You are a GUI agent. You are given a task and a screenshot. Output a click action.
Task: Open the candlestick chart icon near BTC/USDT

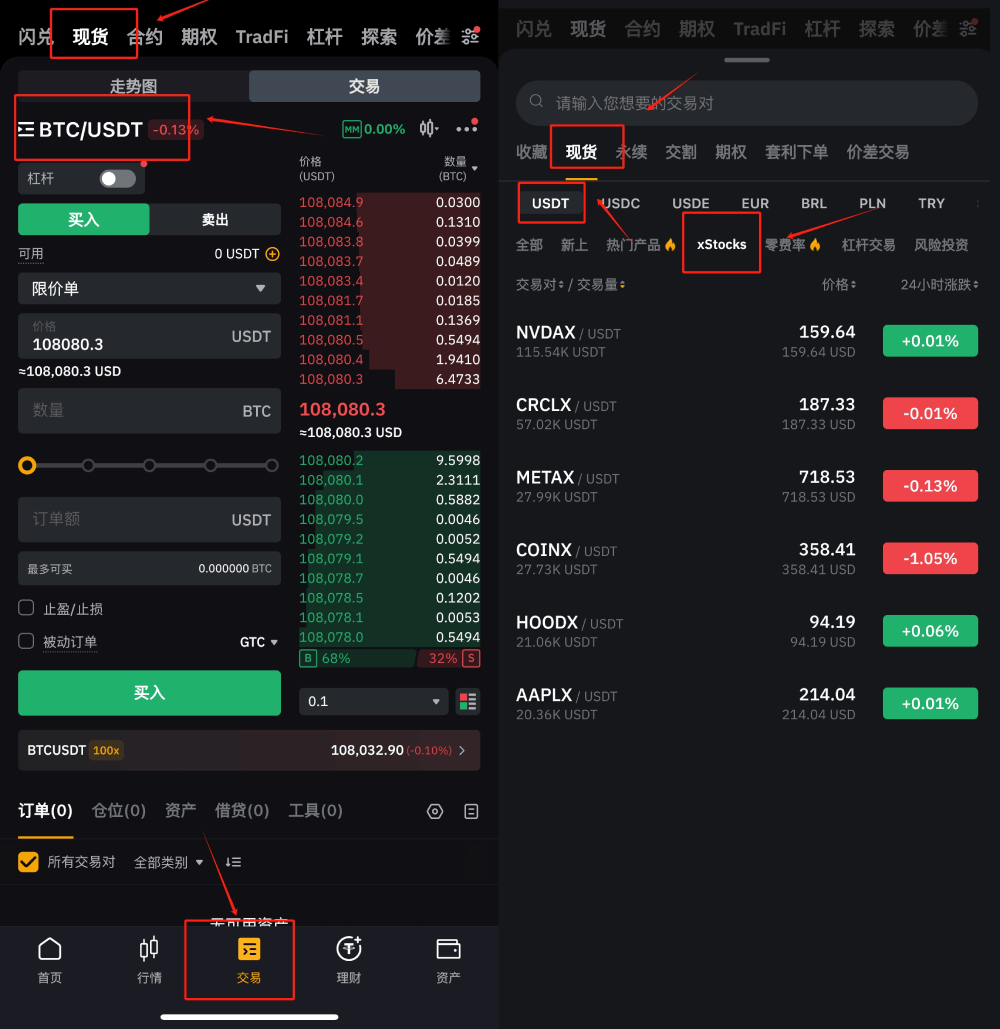(428, 129)
